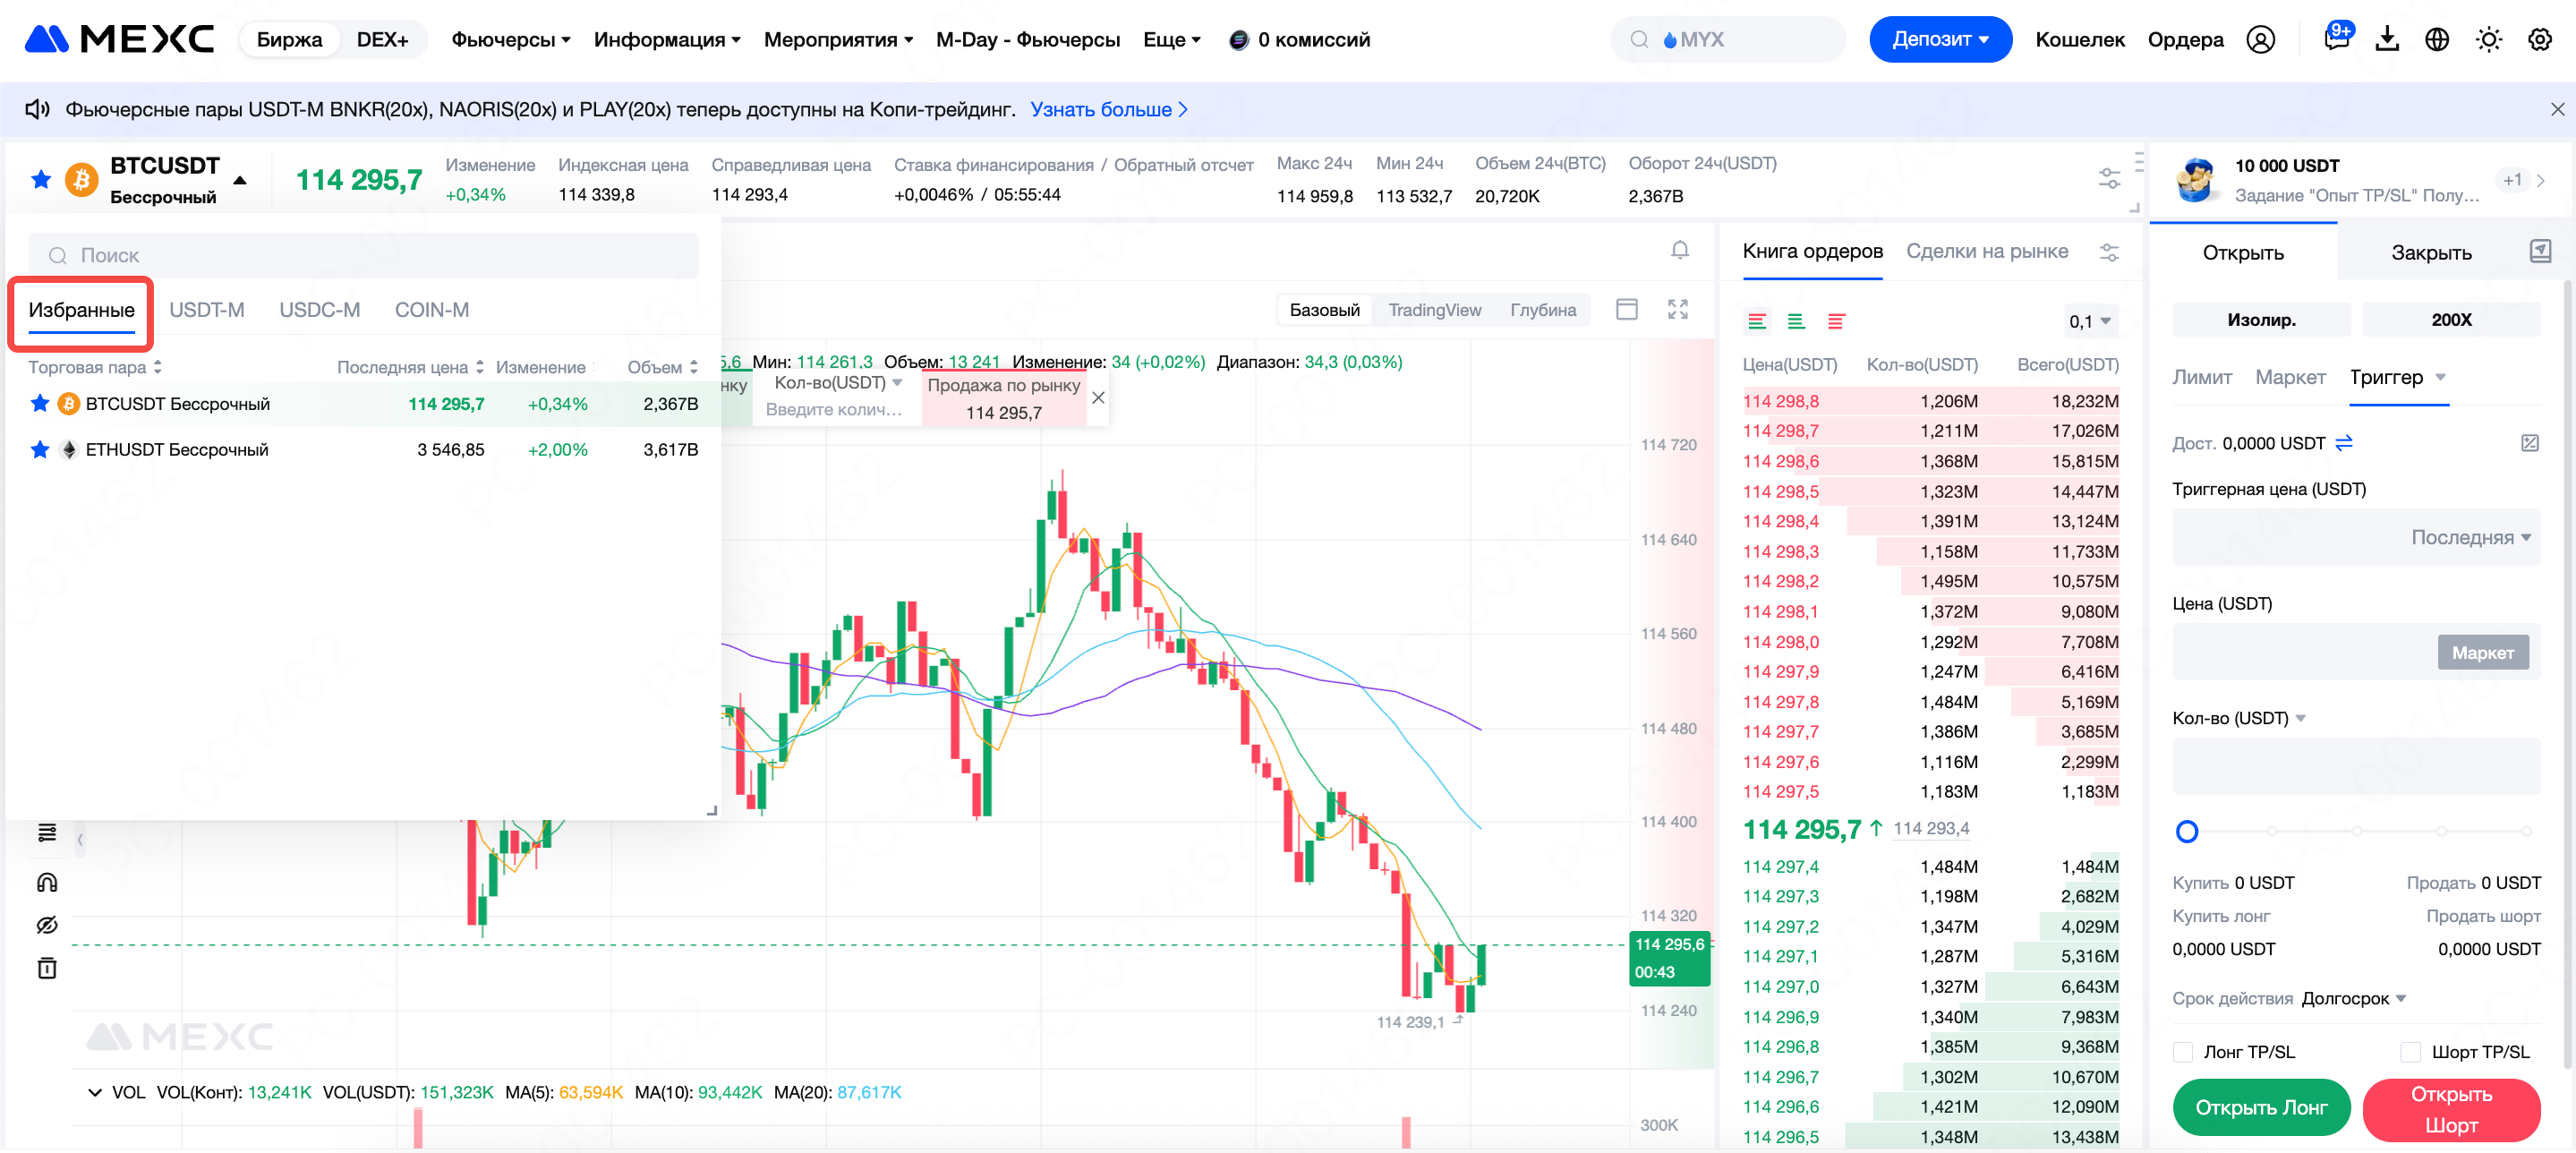Click the Поиск trading pair search field
Image resolution: width=2576 pixels, height=1153 pixels.
(x=363, y=255)
